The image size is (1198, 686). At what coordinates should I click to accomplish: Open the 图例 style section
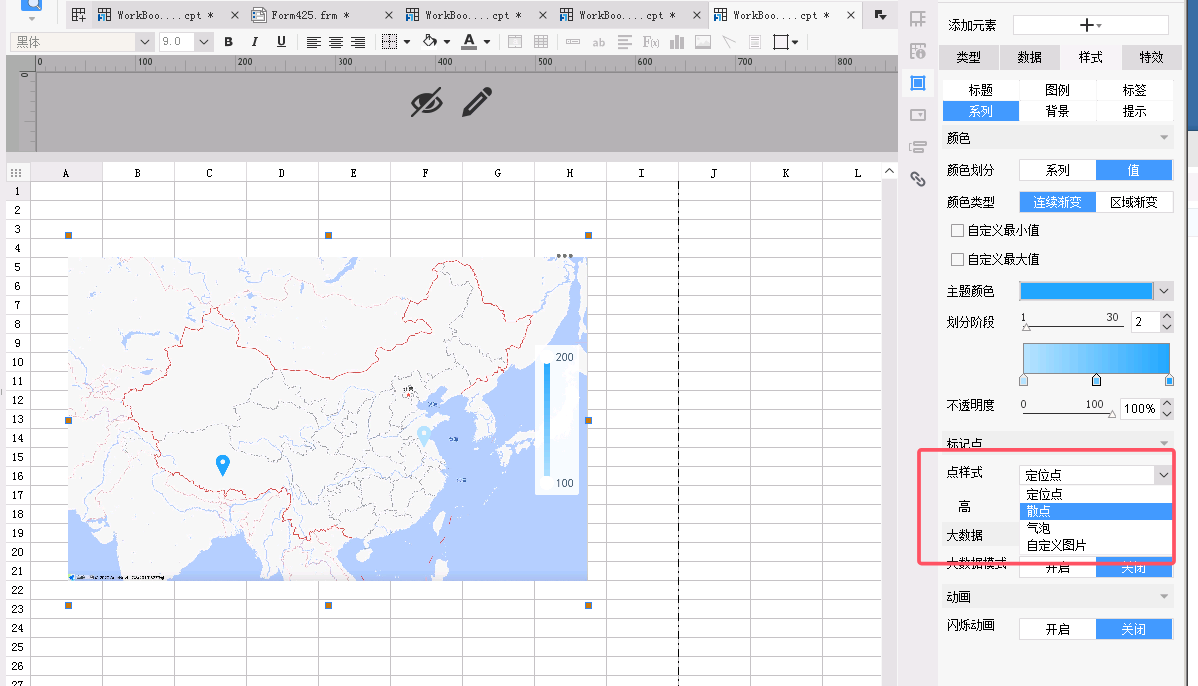point(1057,90)
